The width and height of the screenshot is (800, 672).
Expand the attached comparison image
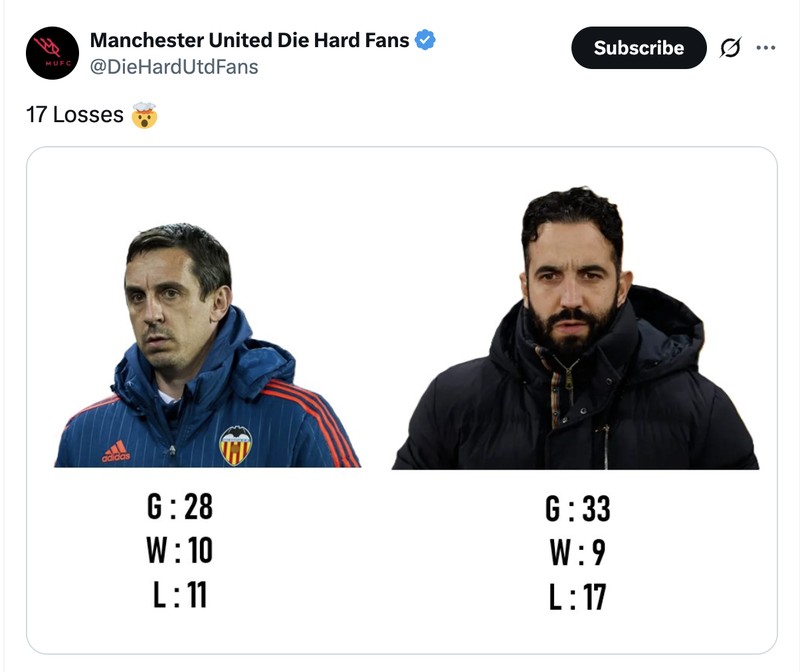click(x=400, y=400)
